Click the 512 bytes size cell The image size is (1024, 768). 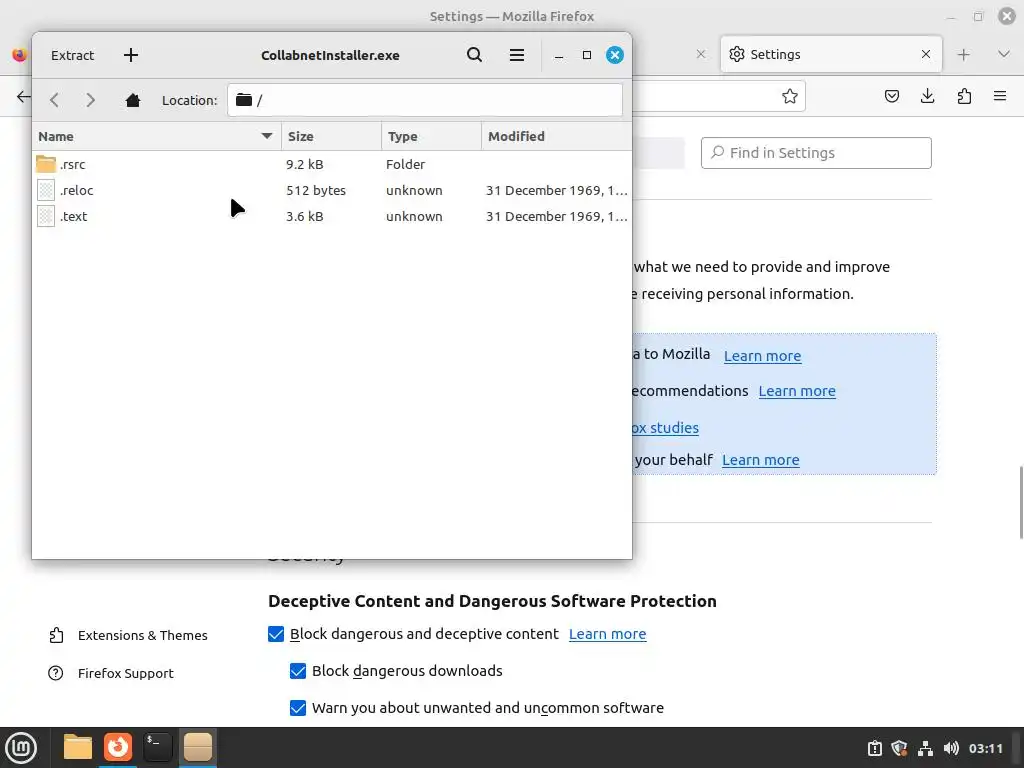coord(316,191)
